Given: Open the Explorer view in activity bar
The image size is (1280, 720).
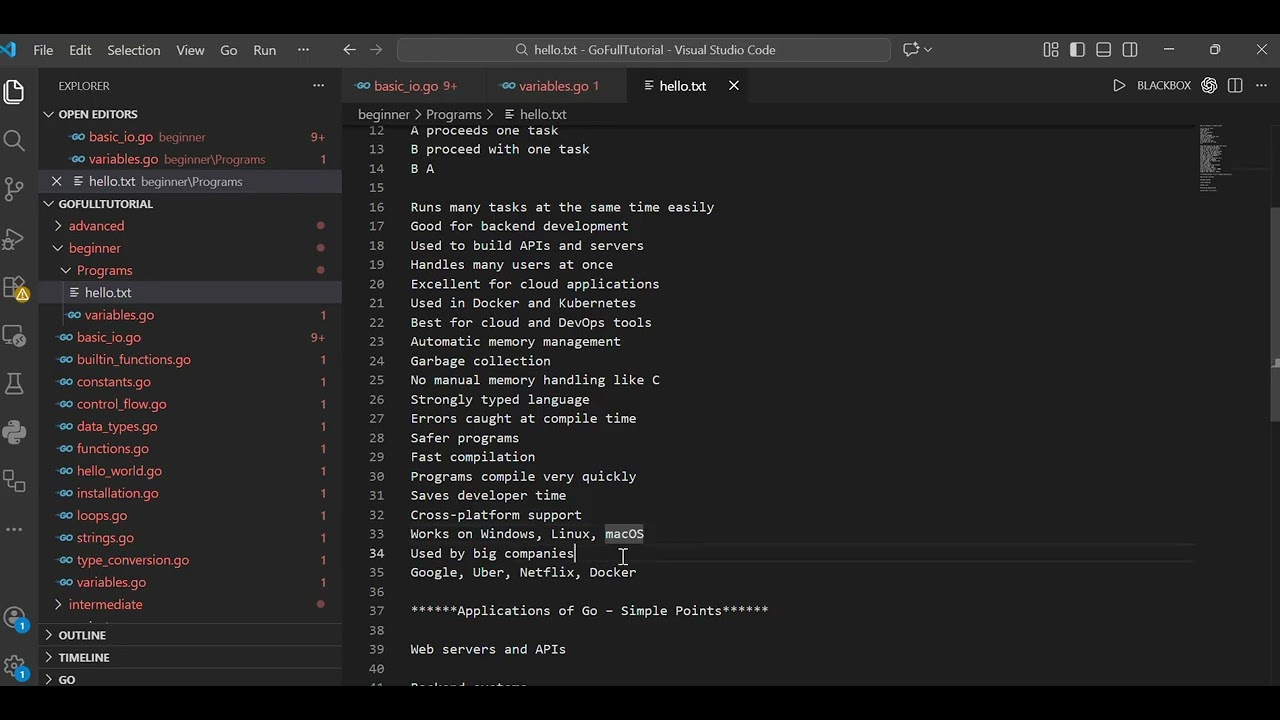Looking at the screenshot, I should (14, 92).
